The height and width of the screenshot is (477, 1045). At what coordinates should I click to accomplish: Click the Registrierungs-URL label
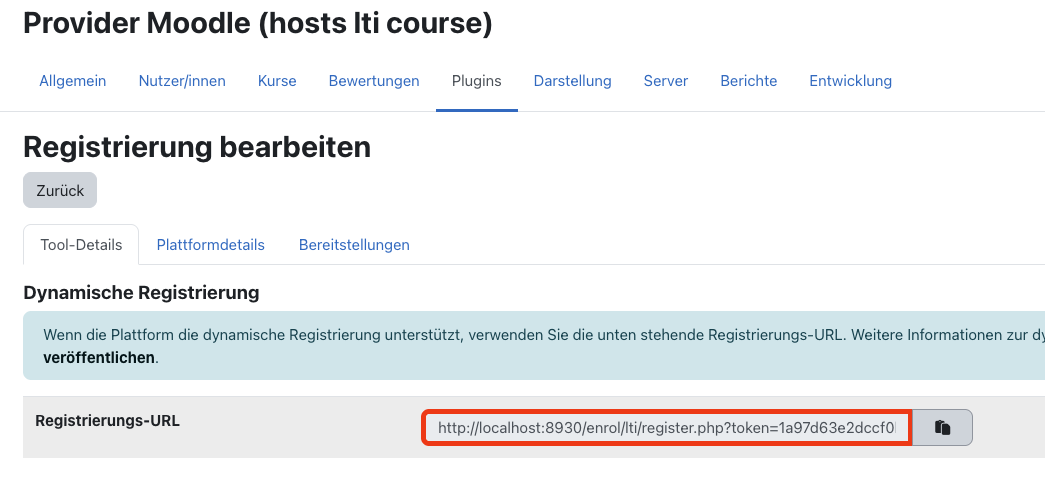[107, 421]
